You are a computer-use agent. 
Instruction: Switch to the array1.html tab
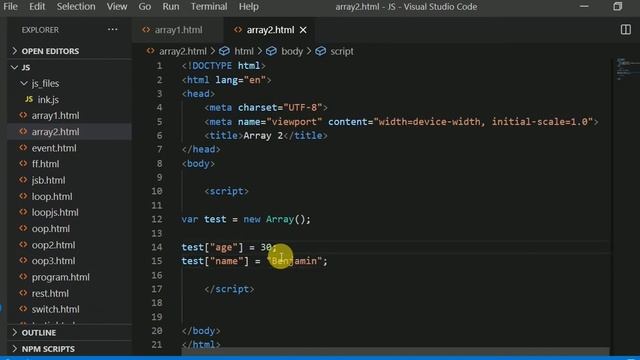[178, 30]
